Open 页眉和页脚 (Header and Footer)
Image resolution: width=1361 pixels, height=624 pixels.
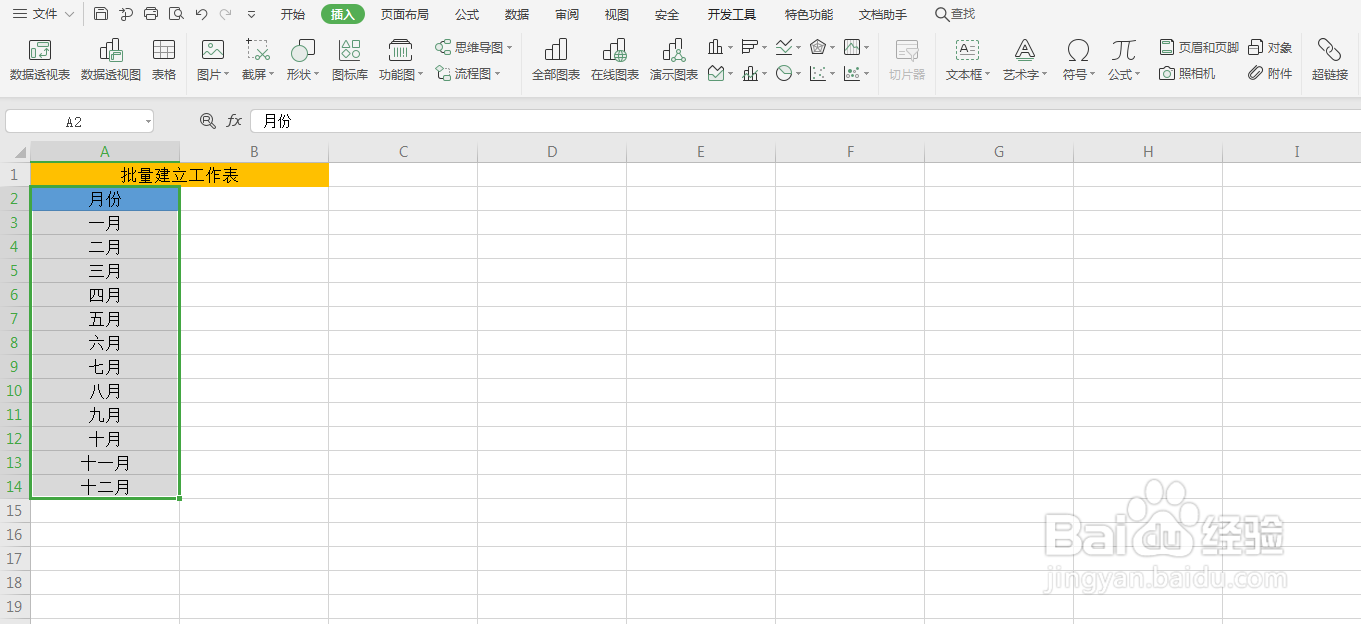pos(1199,47)
